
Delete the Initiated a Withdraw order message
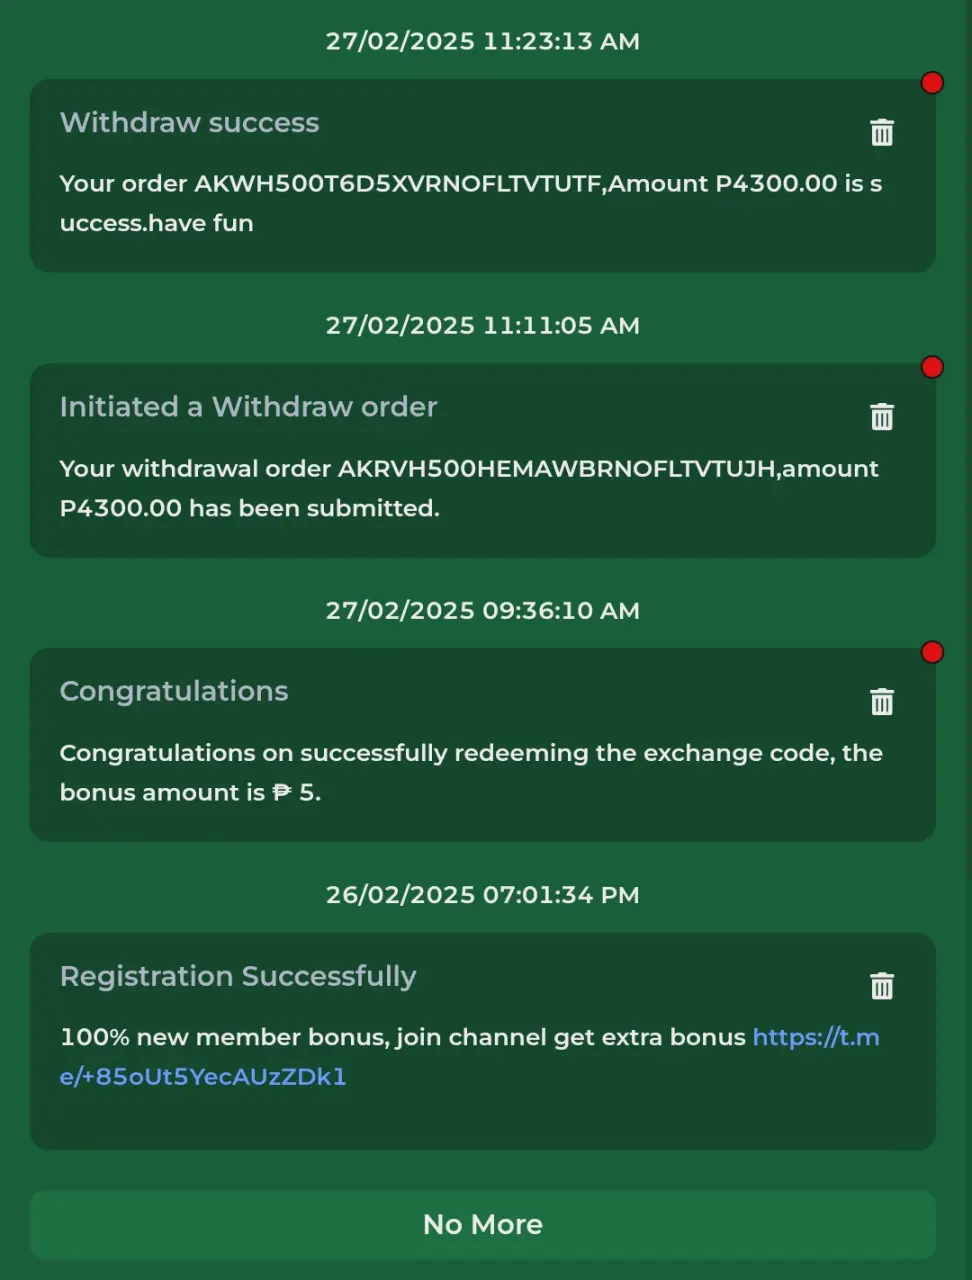point(881,416)
